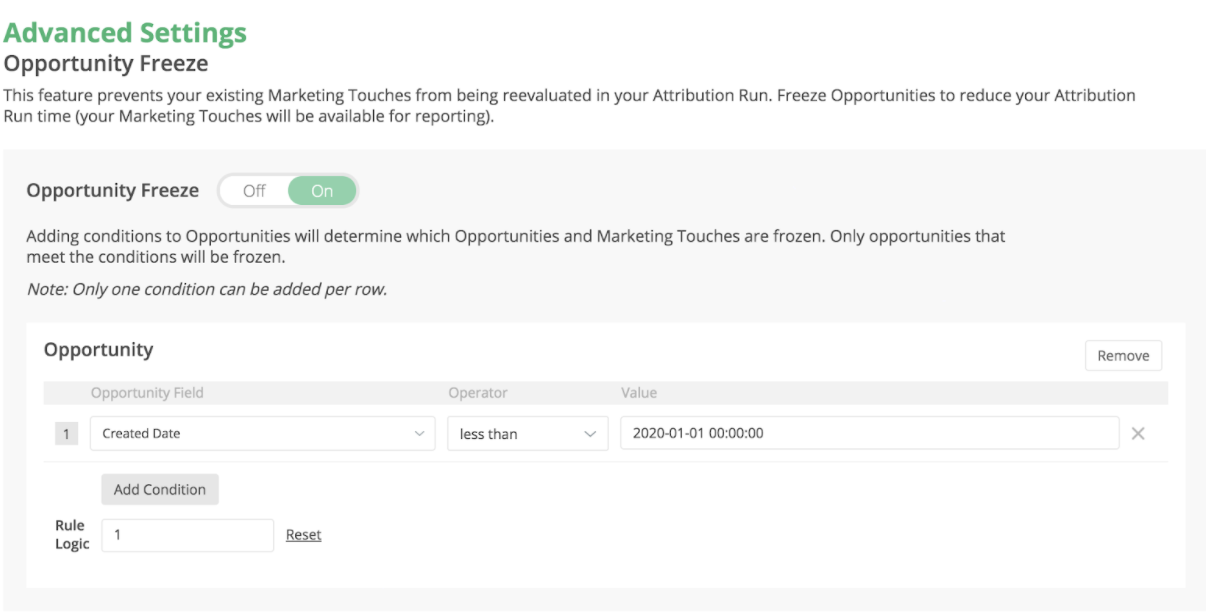The image size is (1206, 612).
Task: Click the Value field showing 2020-01-01 00:00:00
Action: tap(868, 434)
